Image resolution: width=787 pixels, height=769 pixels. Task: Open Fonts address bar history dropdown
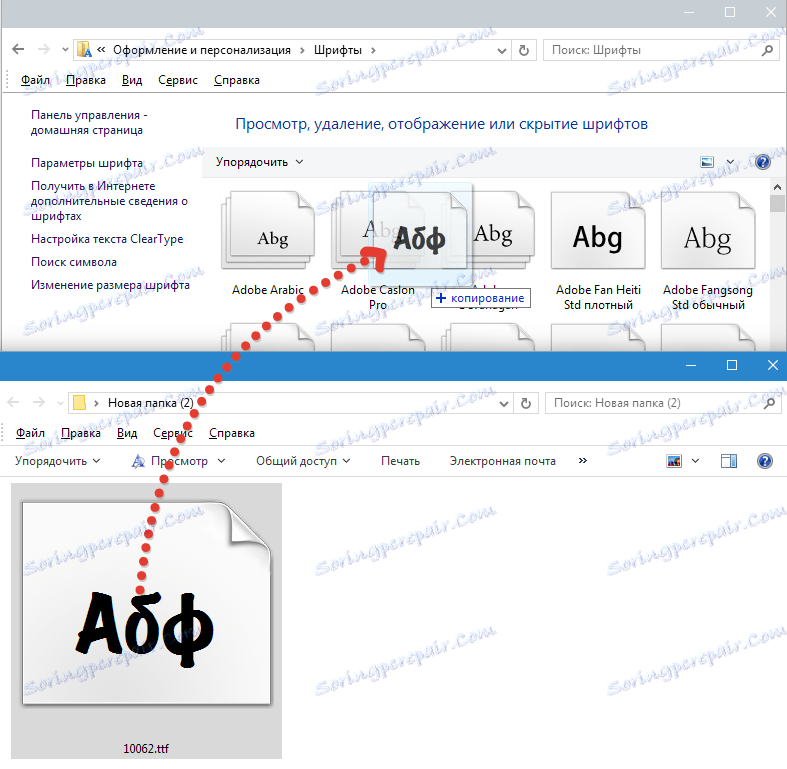[501, 50]
